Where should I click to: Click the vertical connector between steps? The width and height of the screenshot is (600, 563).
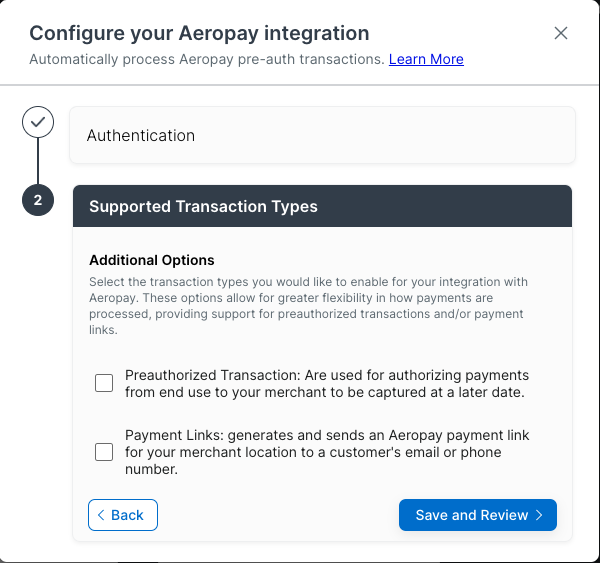click(x=38, y=161)
